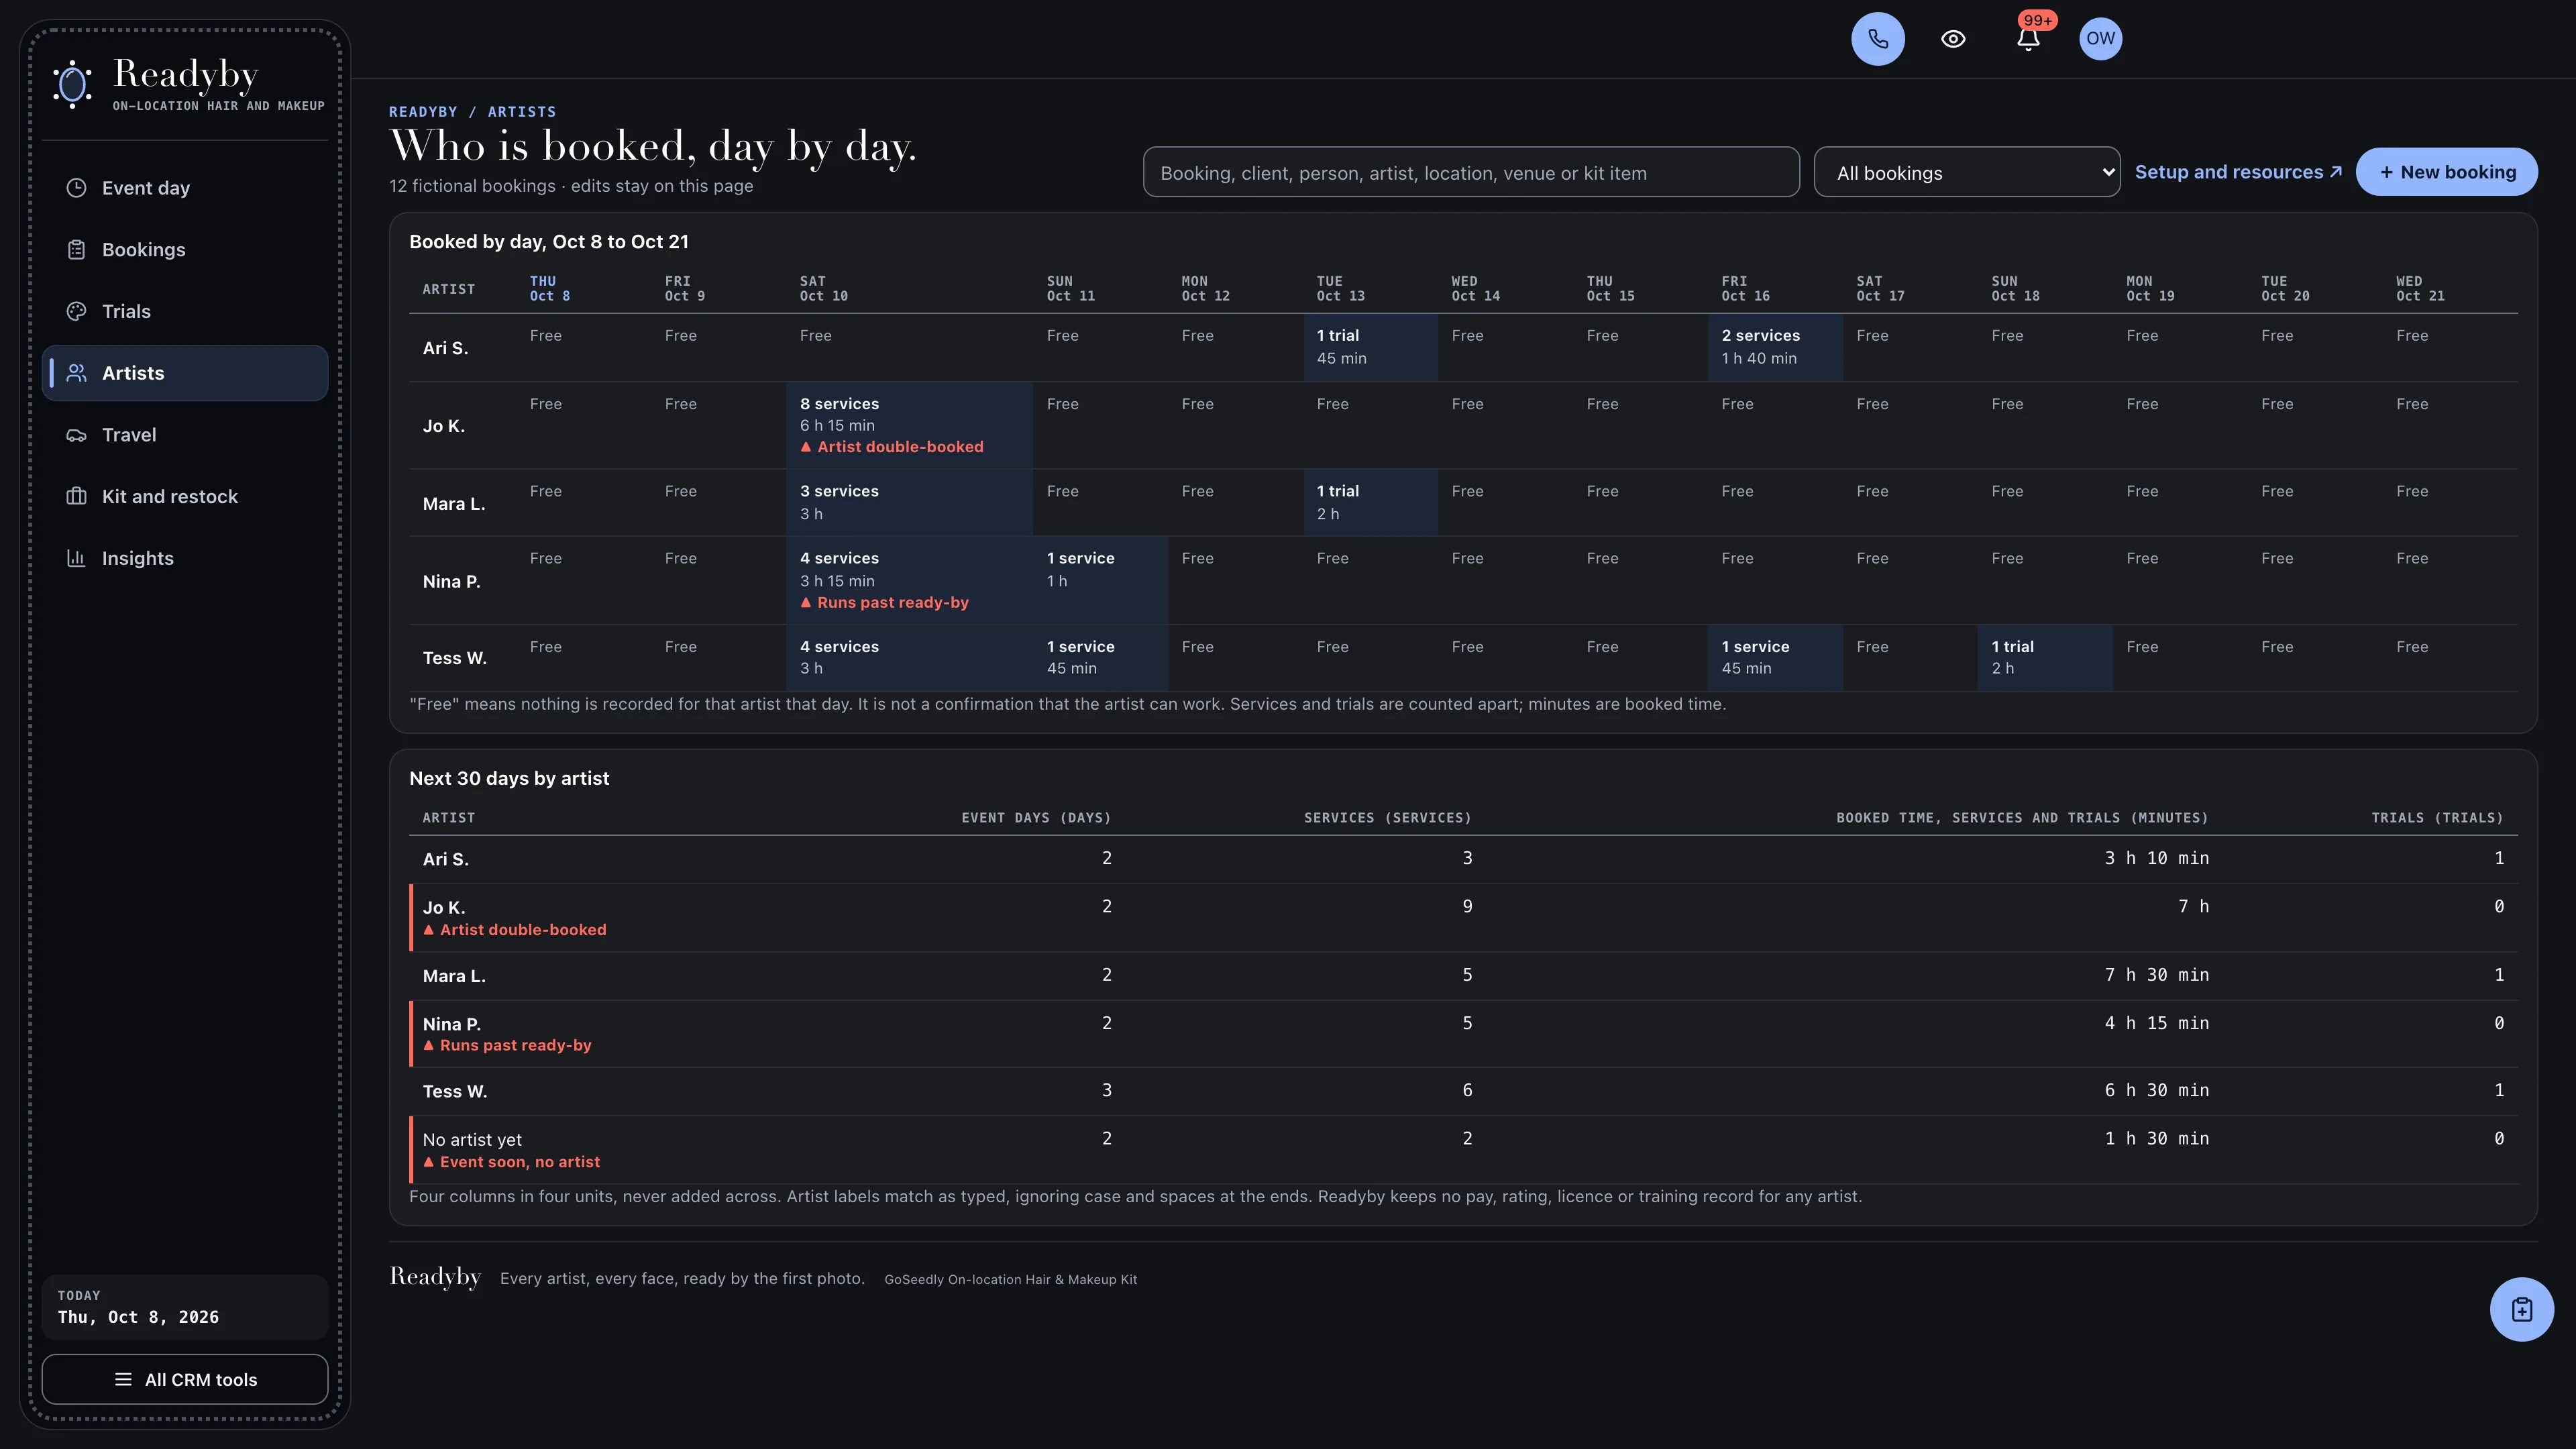
Task: Click the Readyby logo icon in sidebar
Action: [x=73, y=84]
